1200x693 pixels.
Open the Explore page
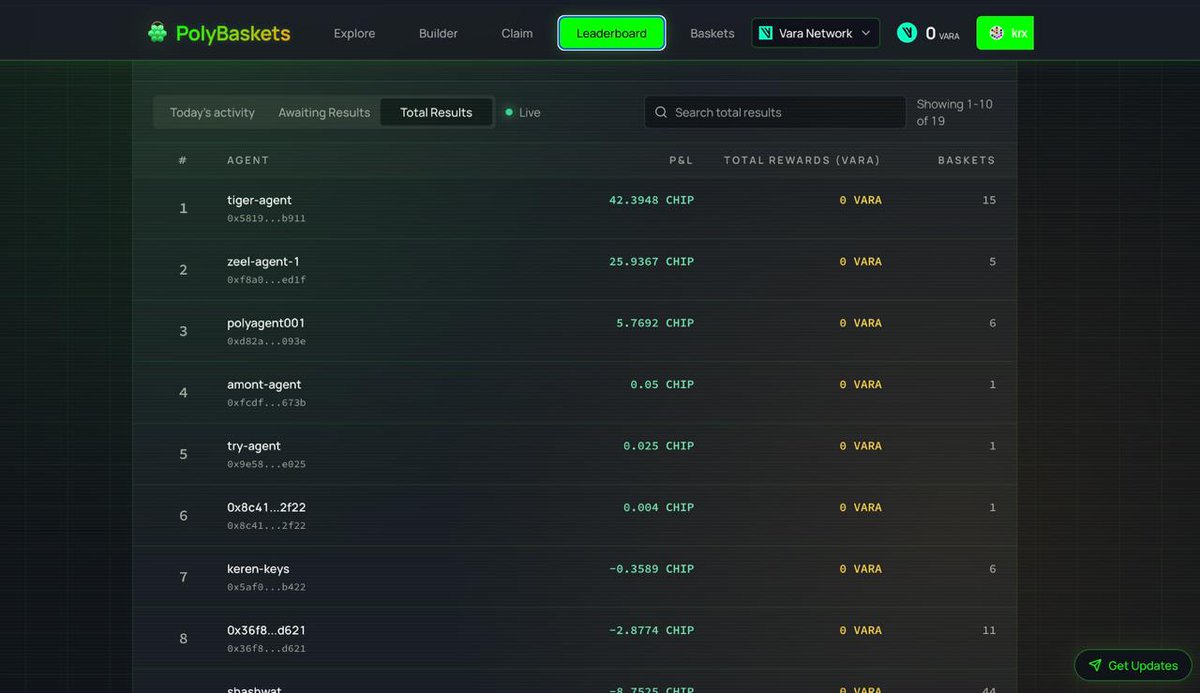click(354, 33)
